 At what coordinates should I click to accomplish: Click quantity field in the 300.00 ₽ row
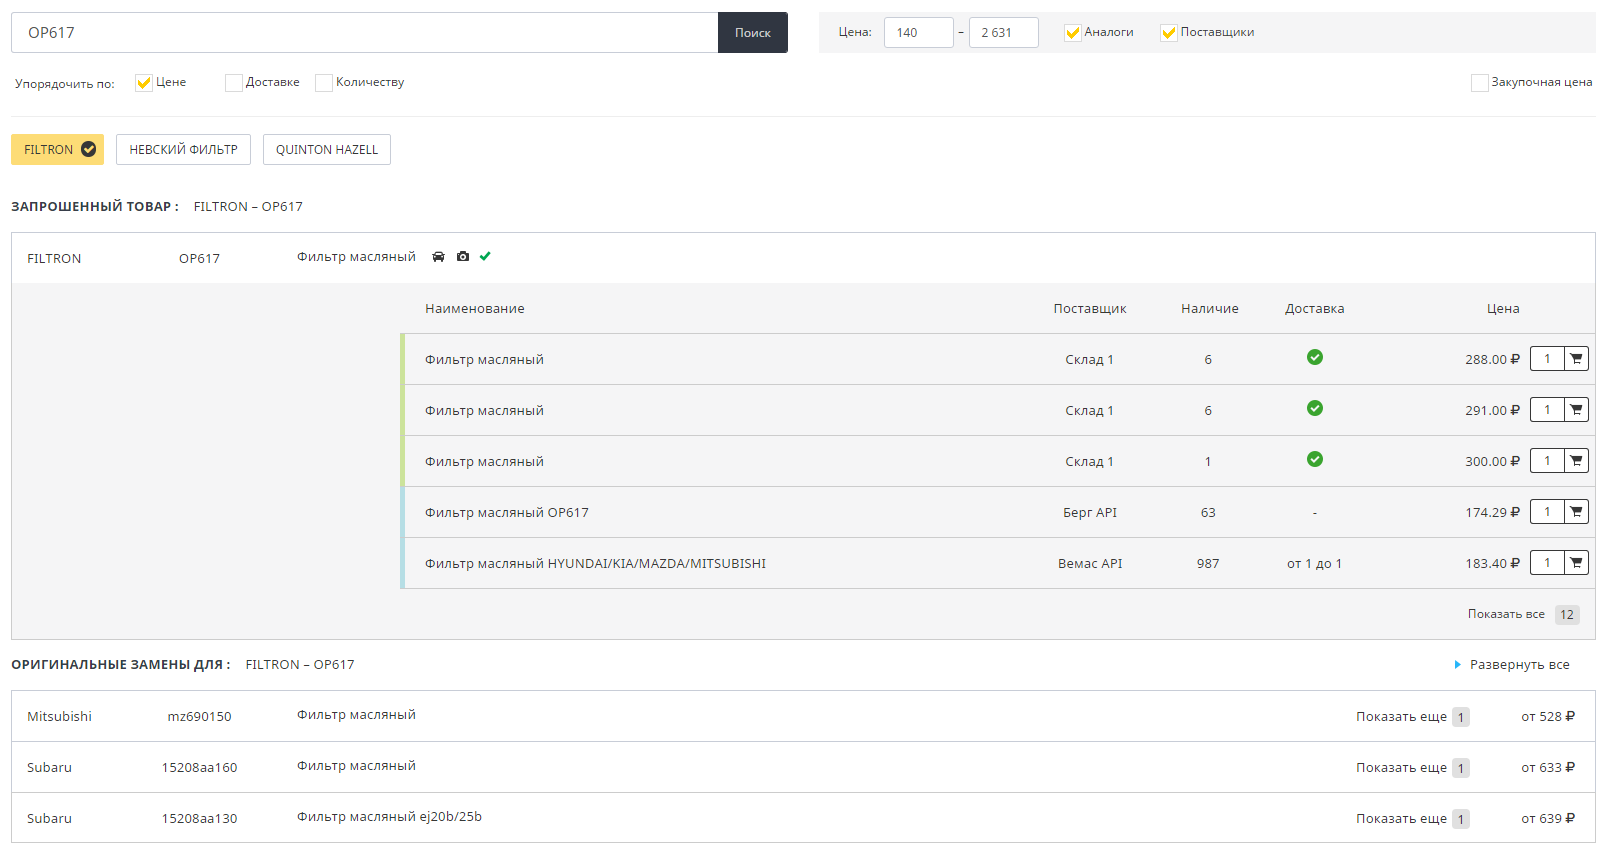[1548, 461]
